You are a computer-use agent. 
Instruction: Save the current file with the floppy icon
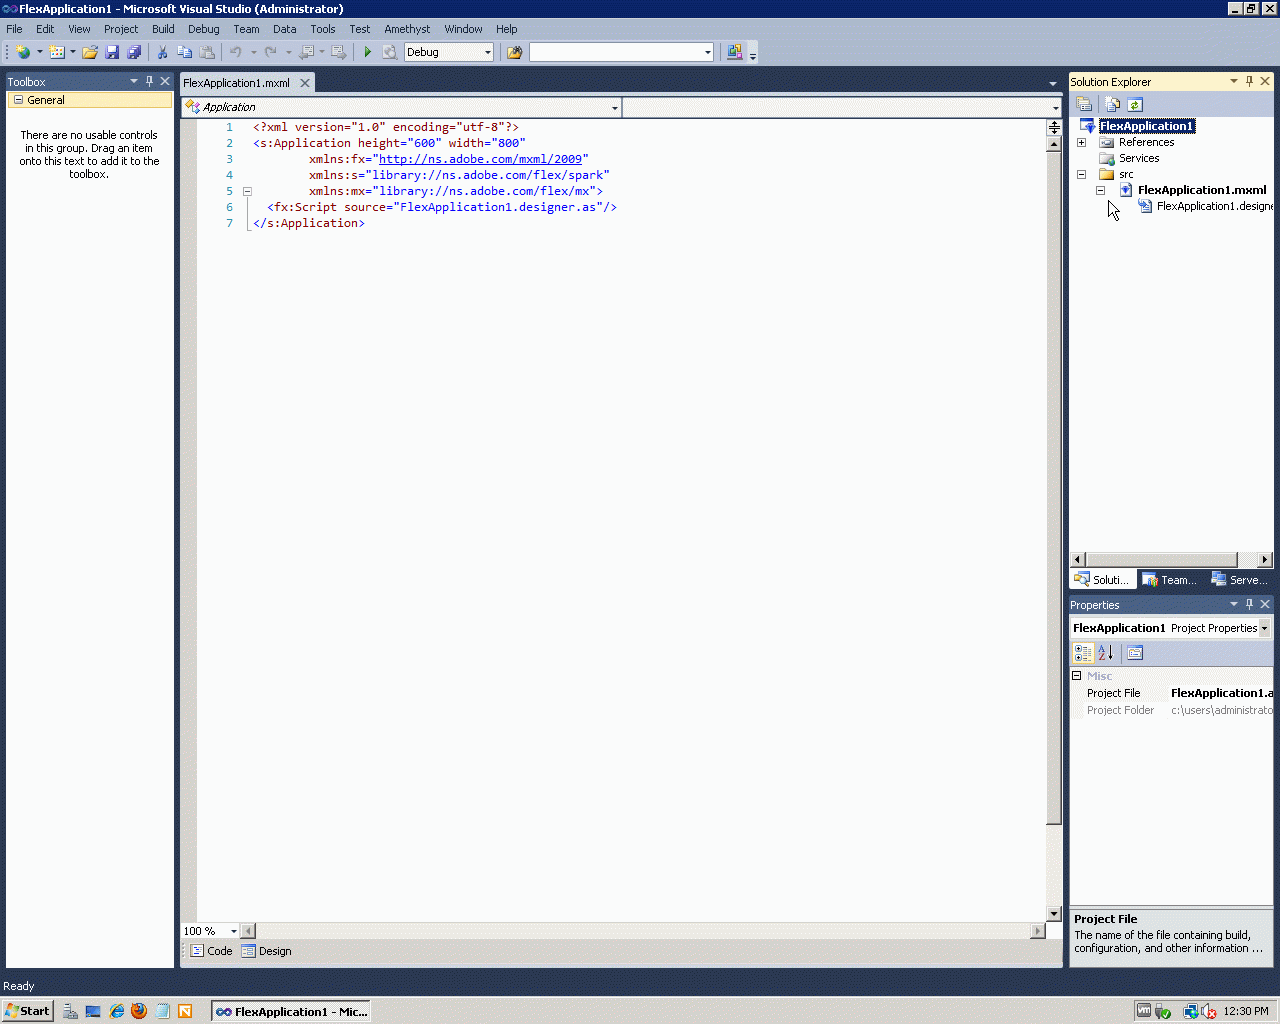[x=112, y=52]
